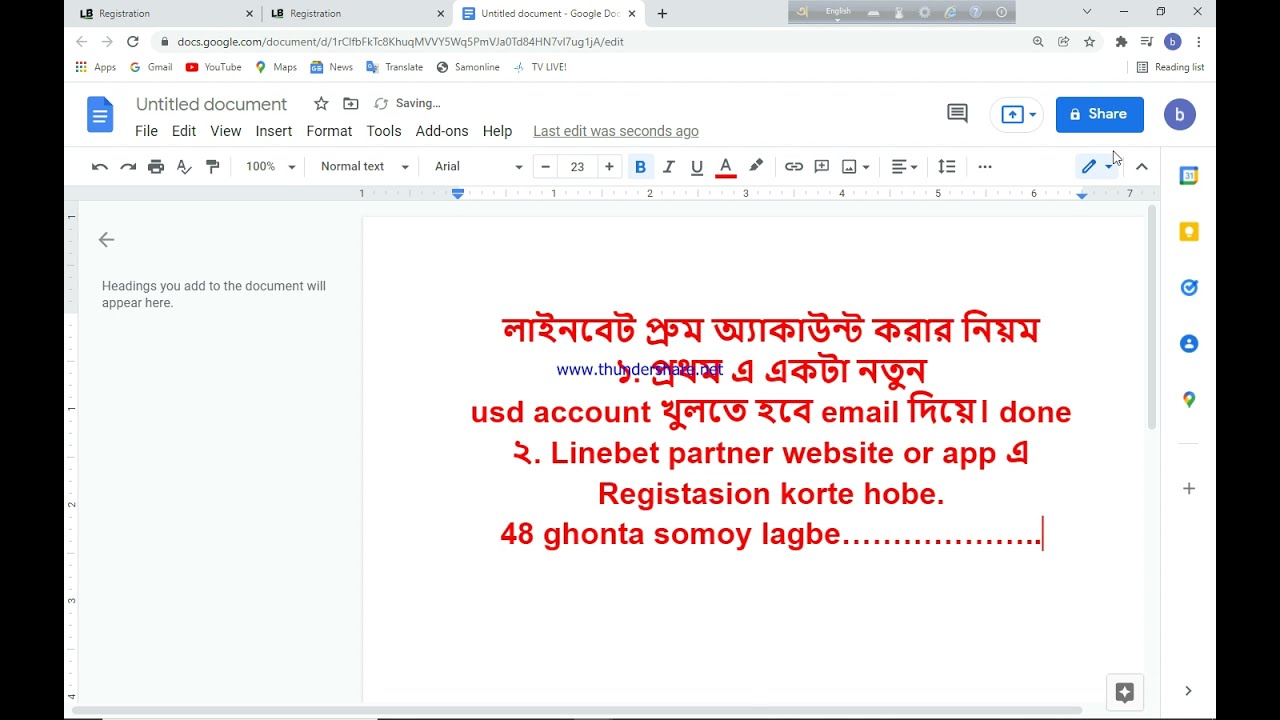Open the Edit menu
The image size is (1280, 720).
(x=184, y=131)
